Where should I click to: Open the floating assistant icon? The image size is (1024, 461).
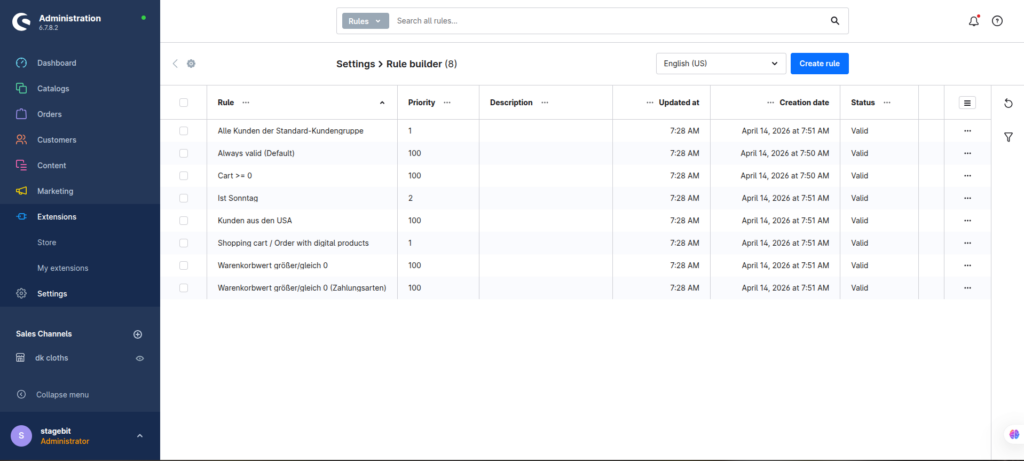(x=1014, y=434)
